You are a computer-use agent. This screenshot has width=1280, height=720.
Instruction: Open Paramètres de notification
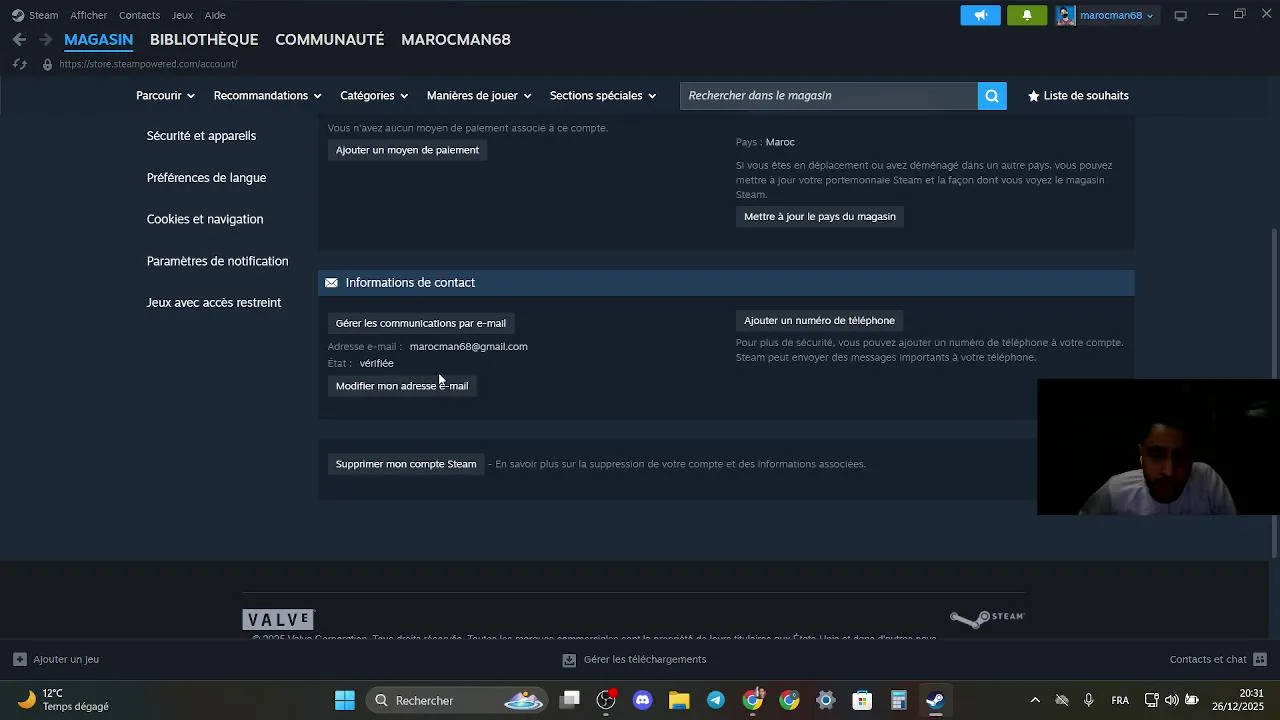[x=217, y=261]
